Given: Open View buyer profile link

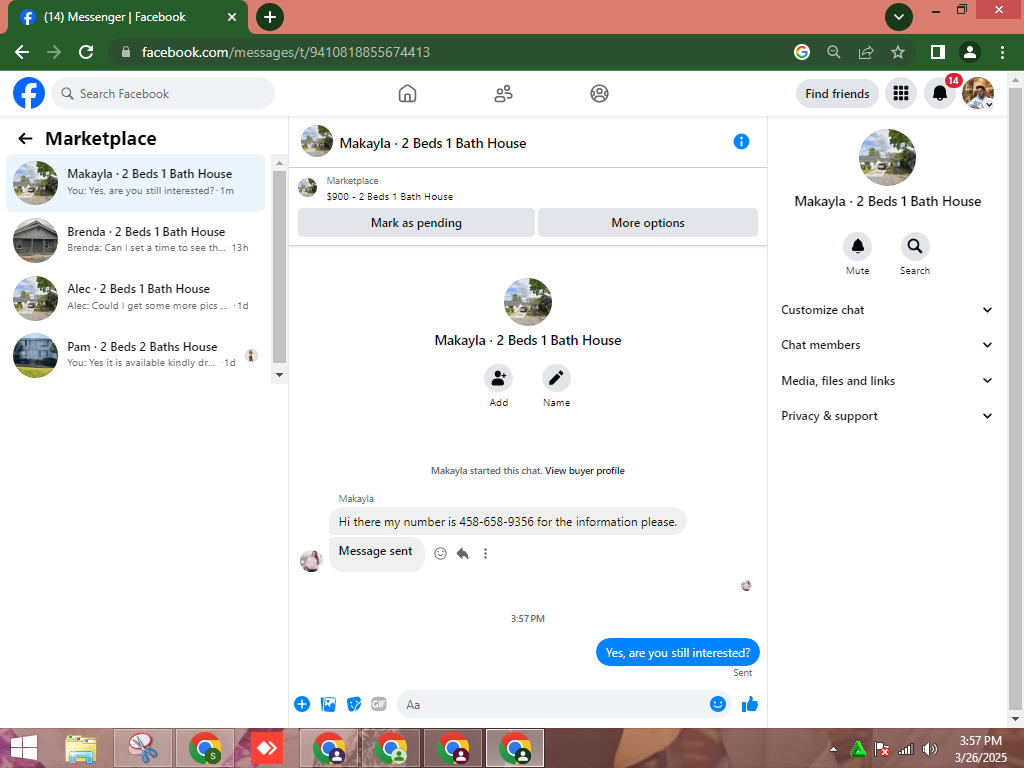Looking at the screenshot, I should (x=584, y=471).
